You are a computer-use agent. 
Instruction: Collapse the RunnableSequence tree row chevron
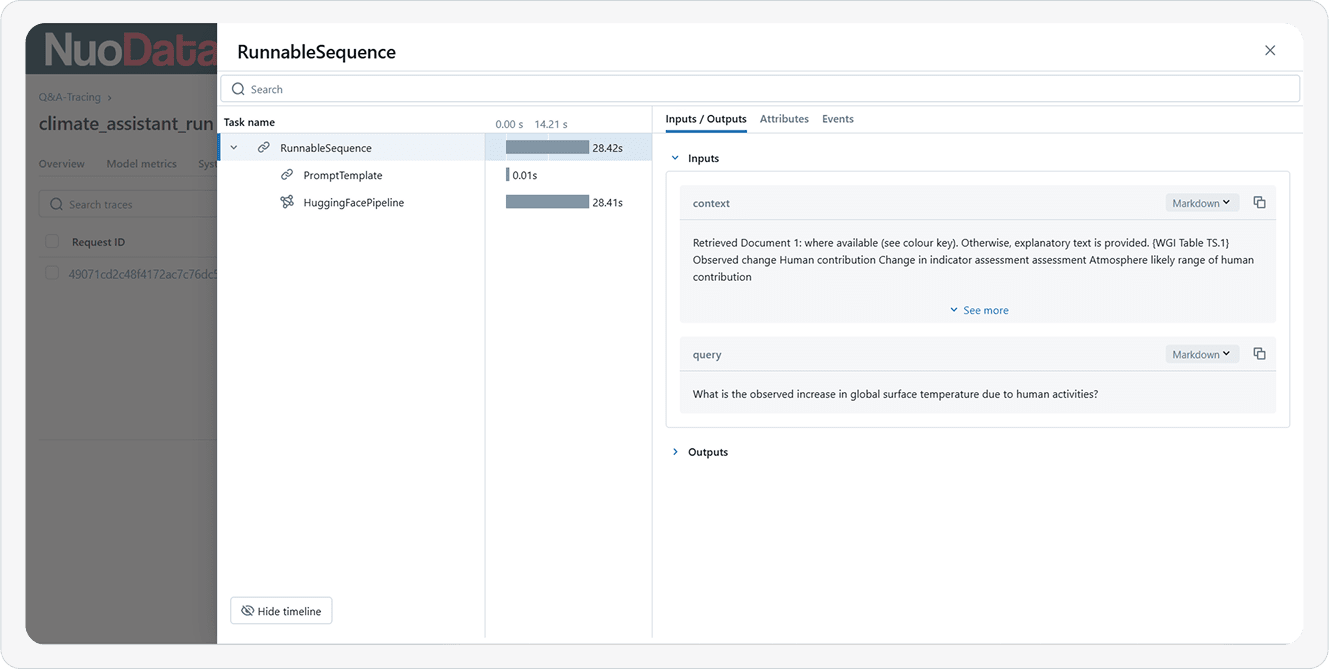click(234, 148)
